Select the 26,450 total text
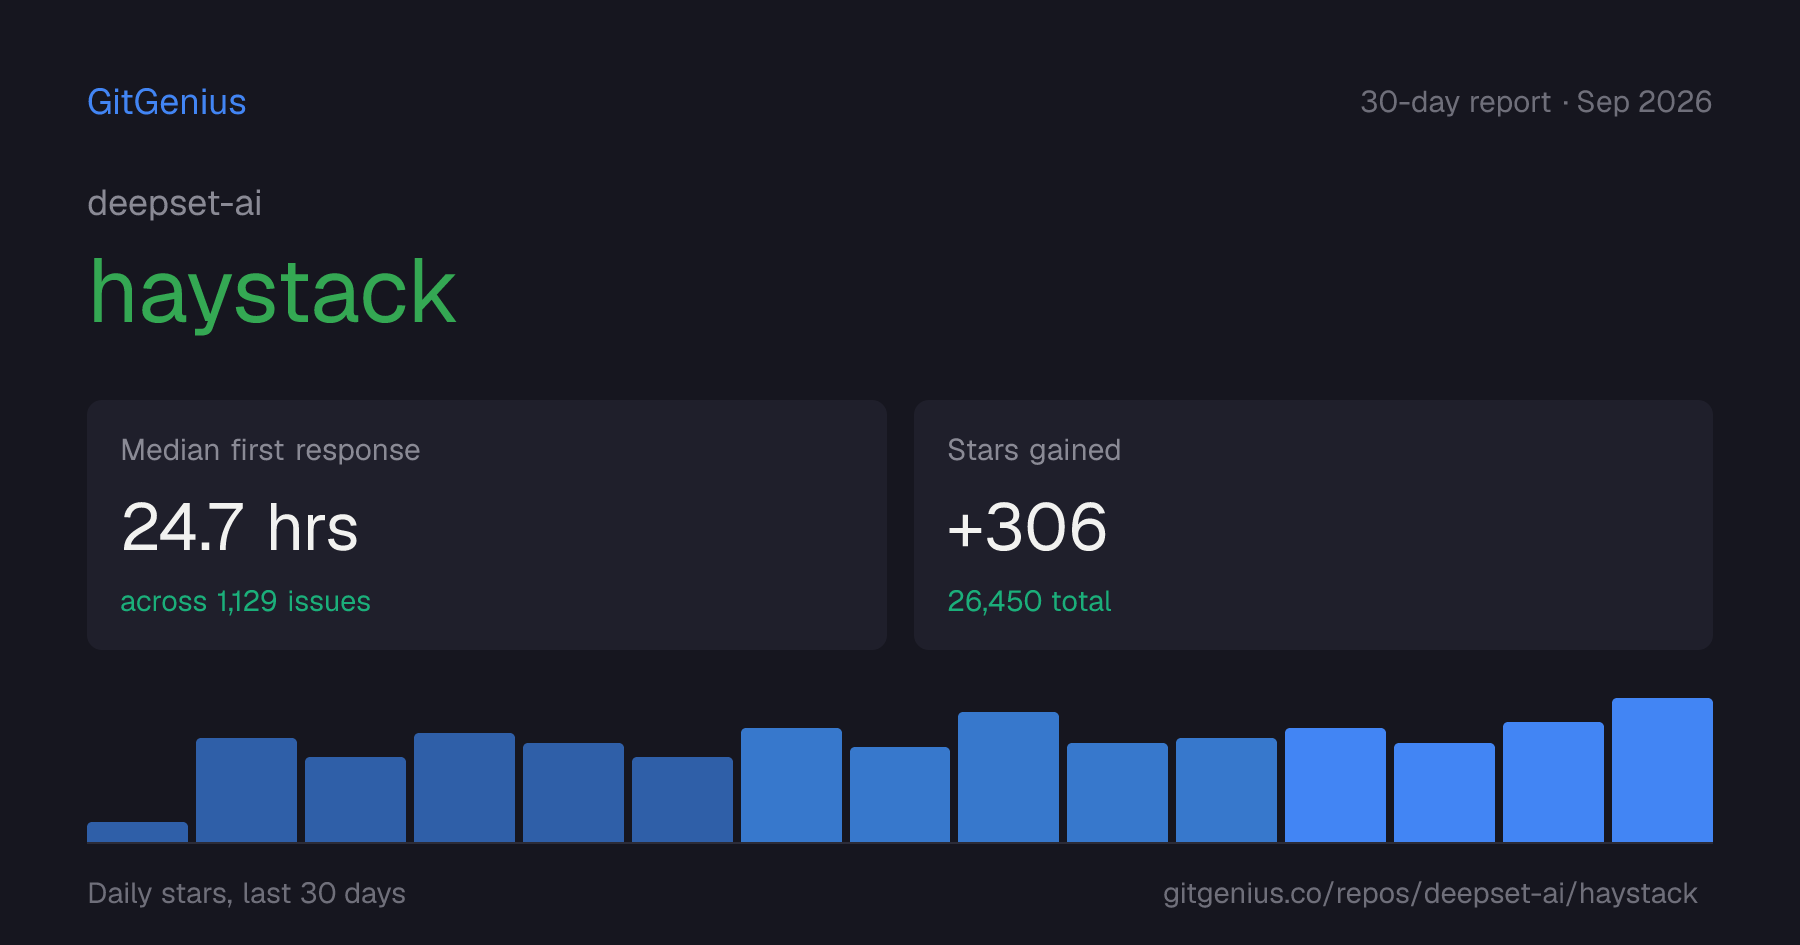The height and width of the screenshot is (945, 1800). 1029,601
